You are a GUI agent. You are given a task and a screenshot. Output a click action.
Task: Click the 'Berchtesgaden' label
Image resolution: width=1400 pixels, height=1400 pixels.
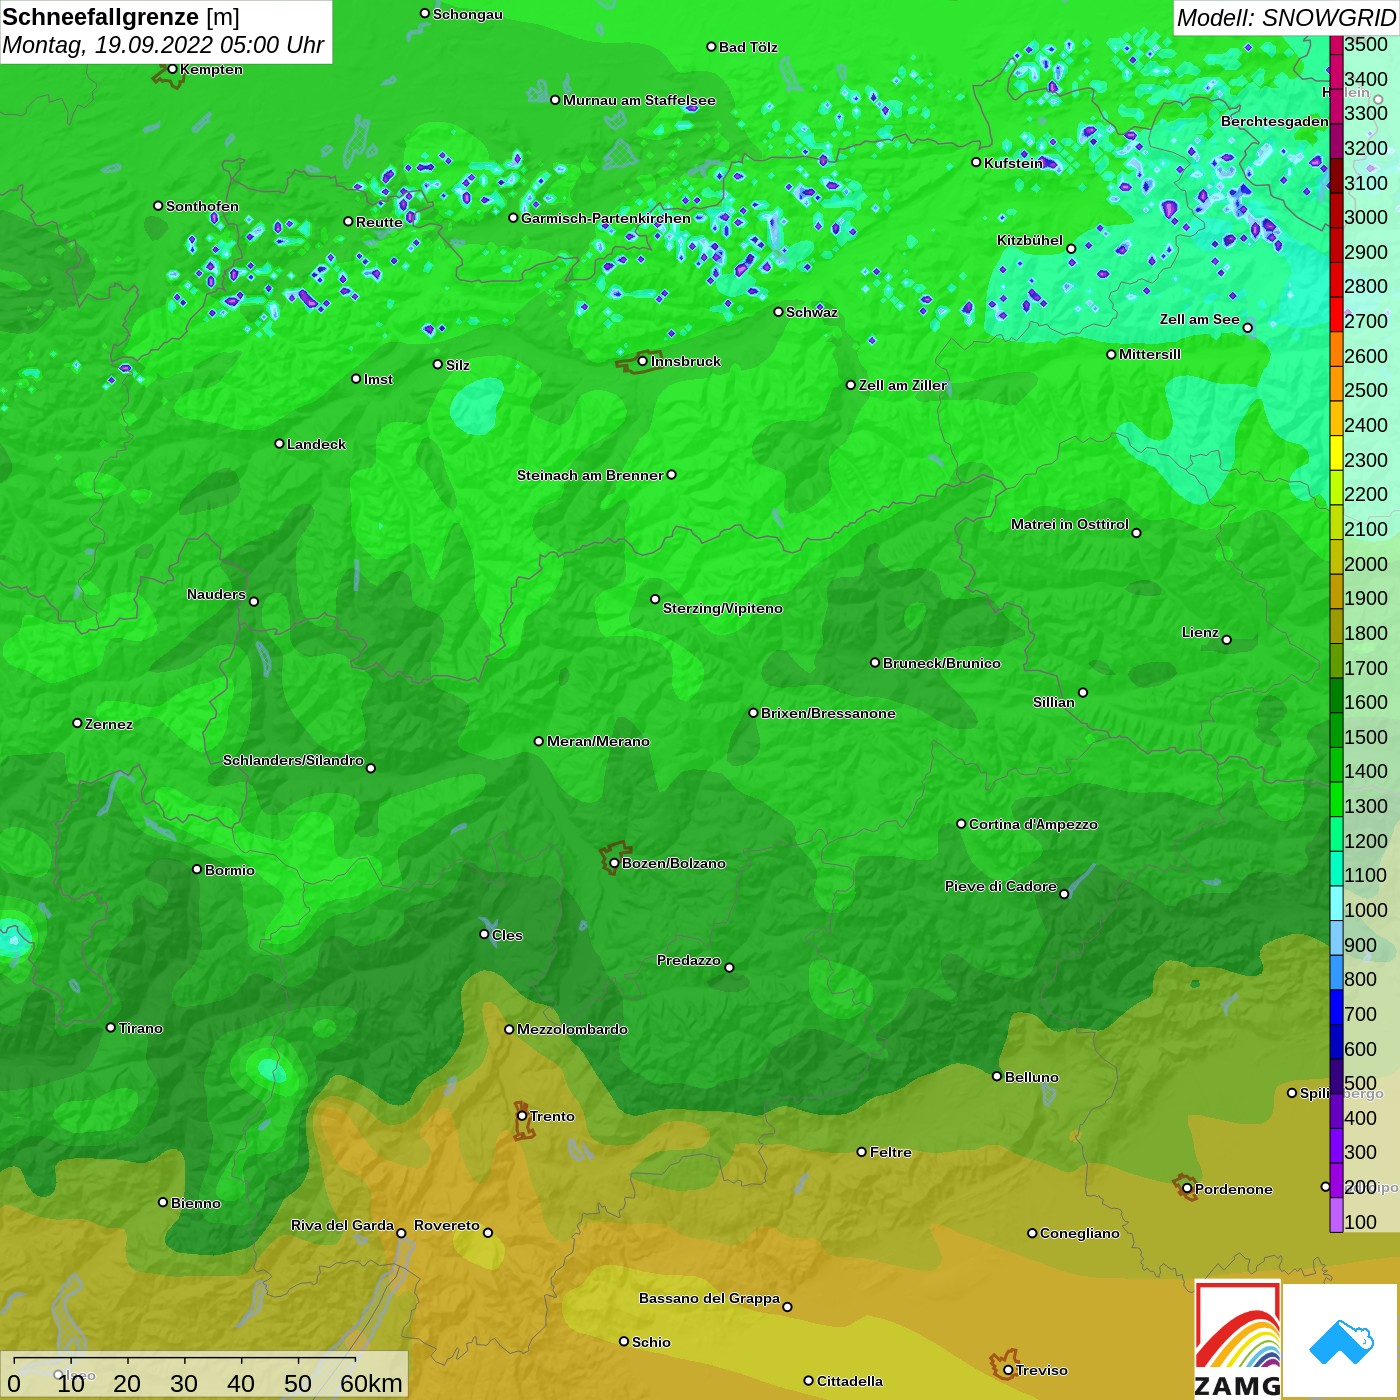(x=1275, y=121)
